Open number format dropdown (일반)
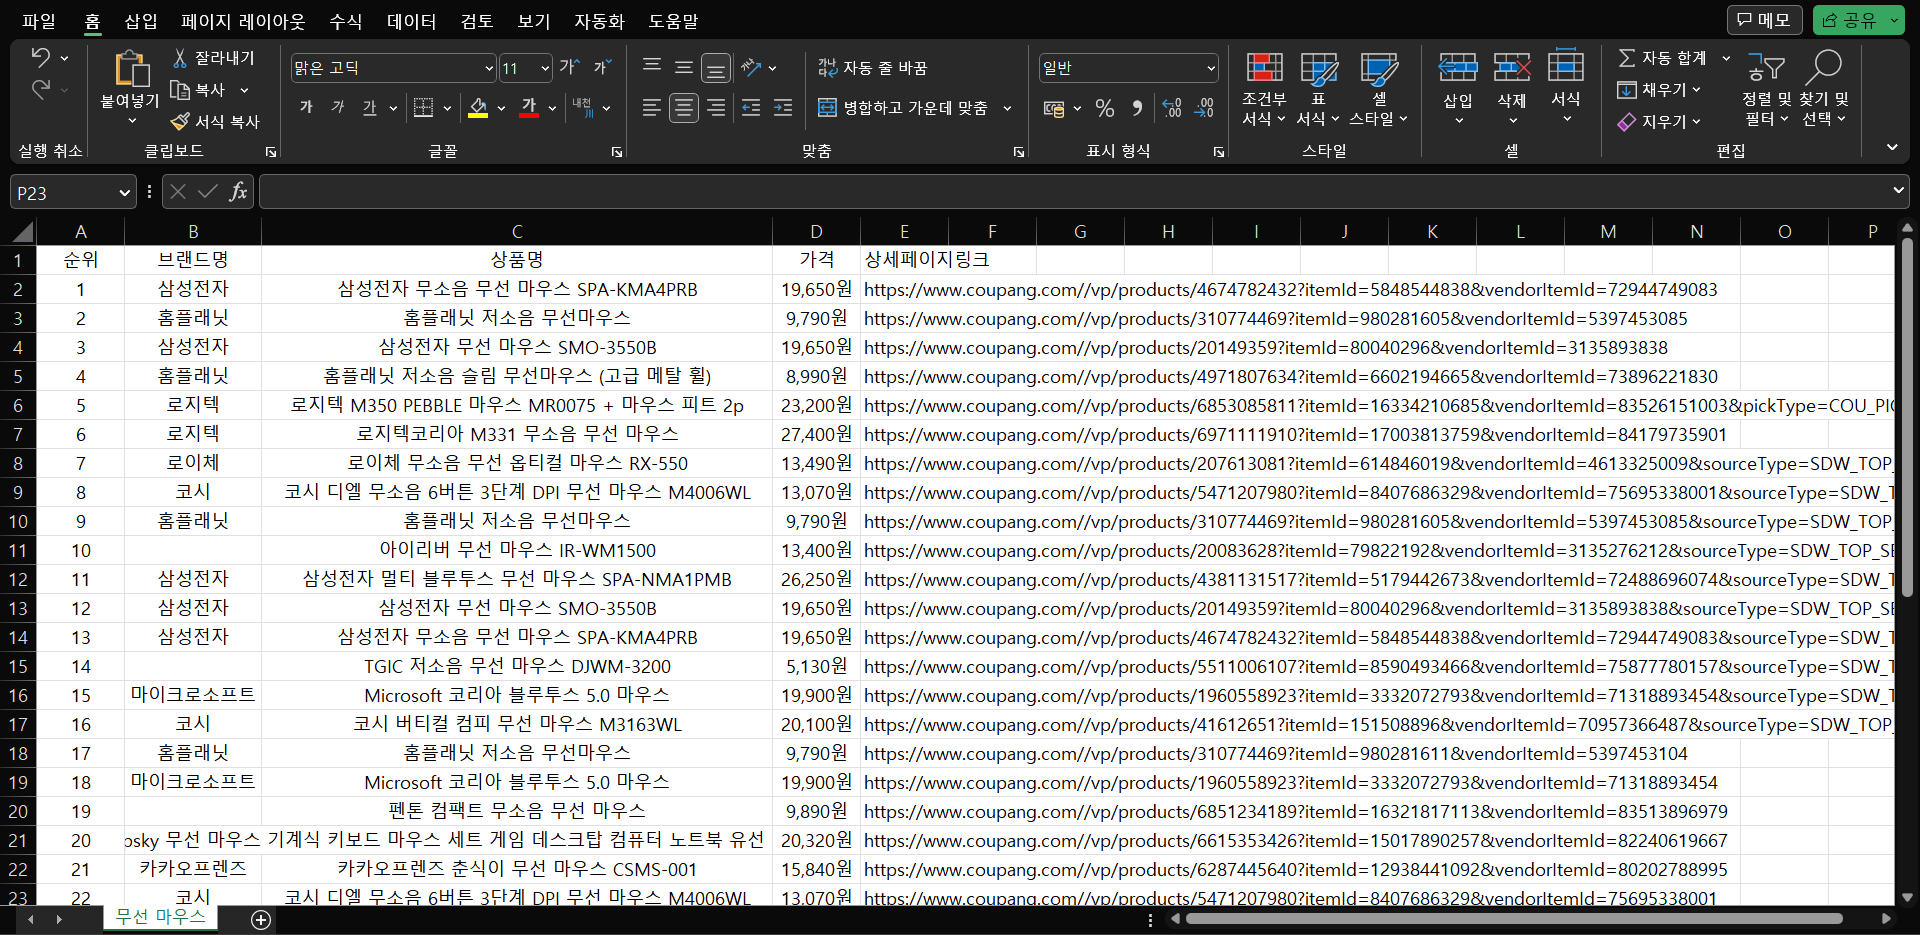 pyautogui.click(x=1211, y=68)
